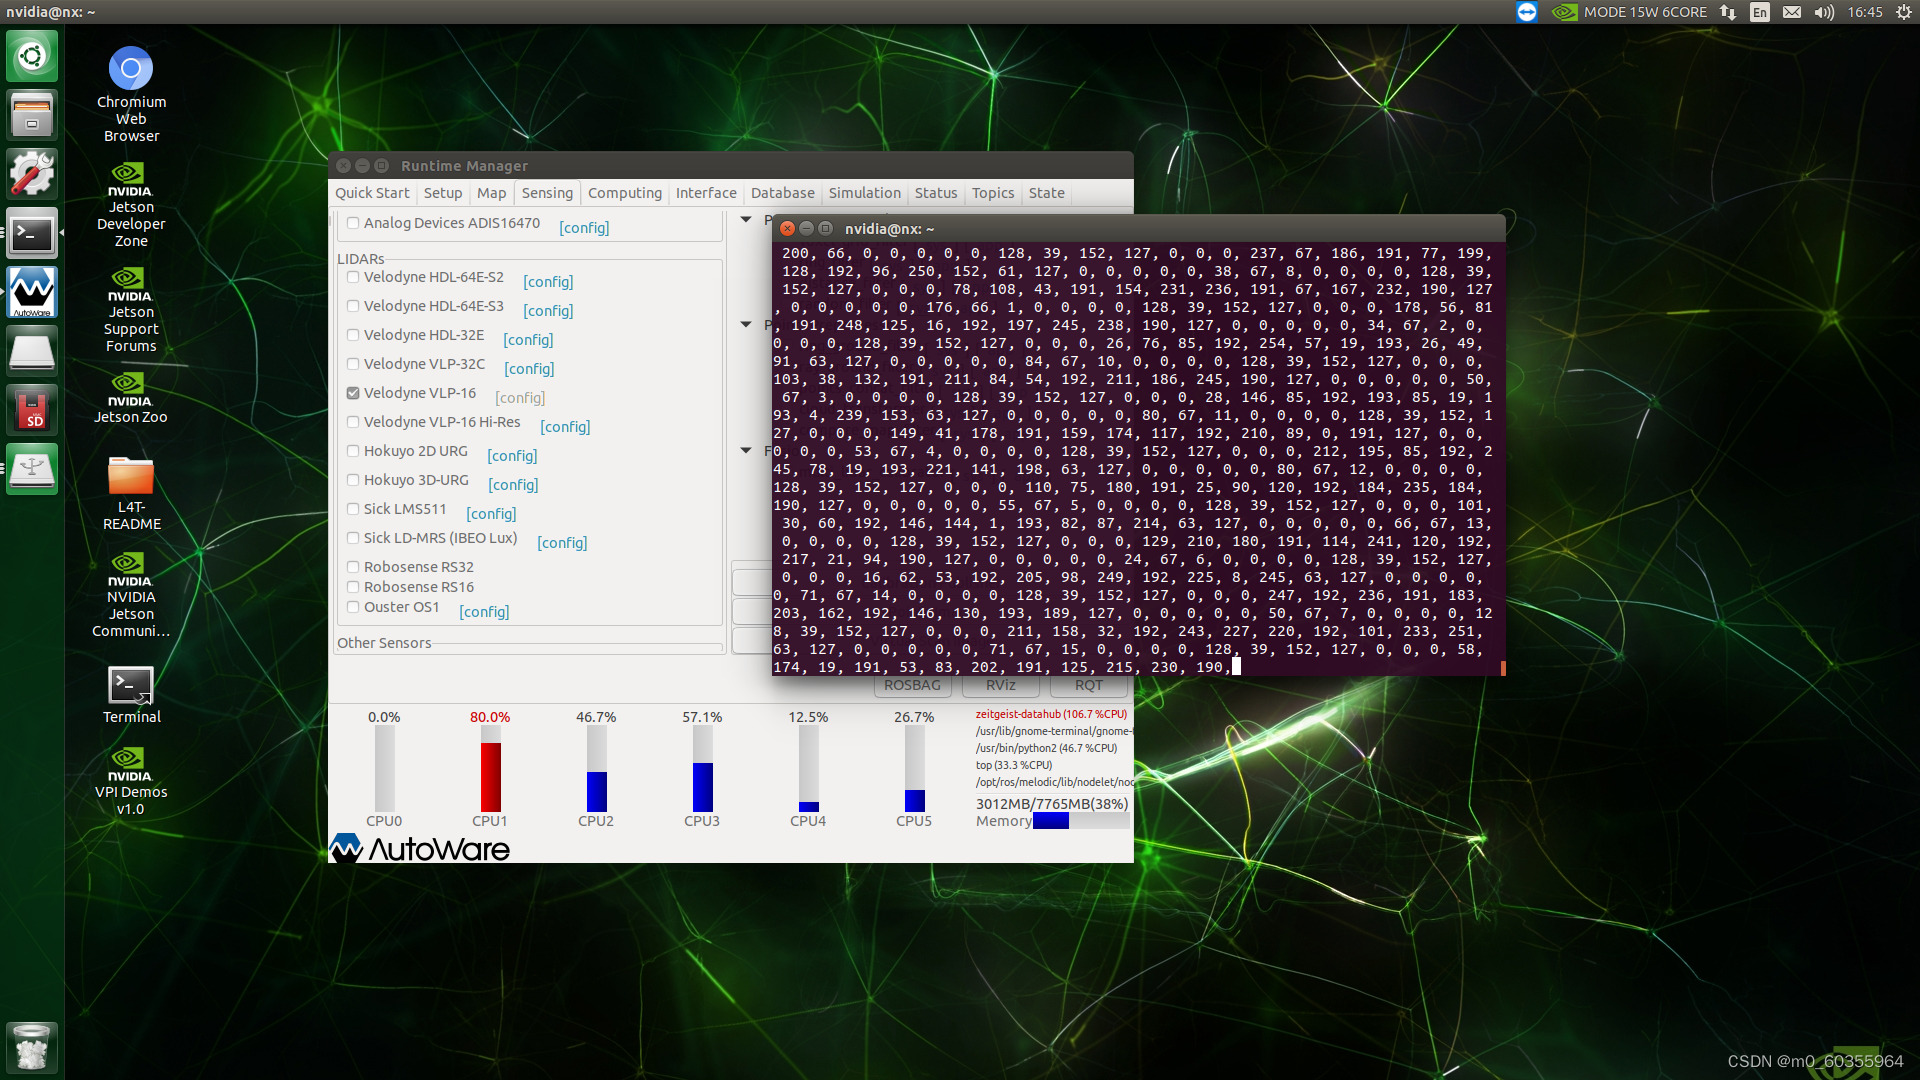Enable Velodyne VLP-16 Hi-Res checkbox
Screen dimensions: 1920x1080
click(353, 422)
